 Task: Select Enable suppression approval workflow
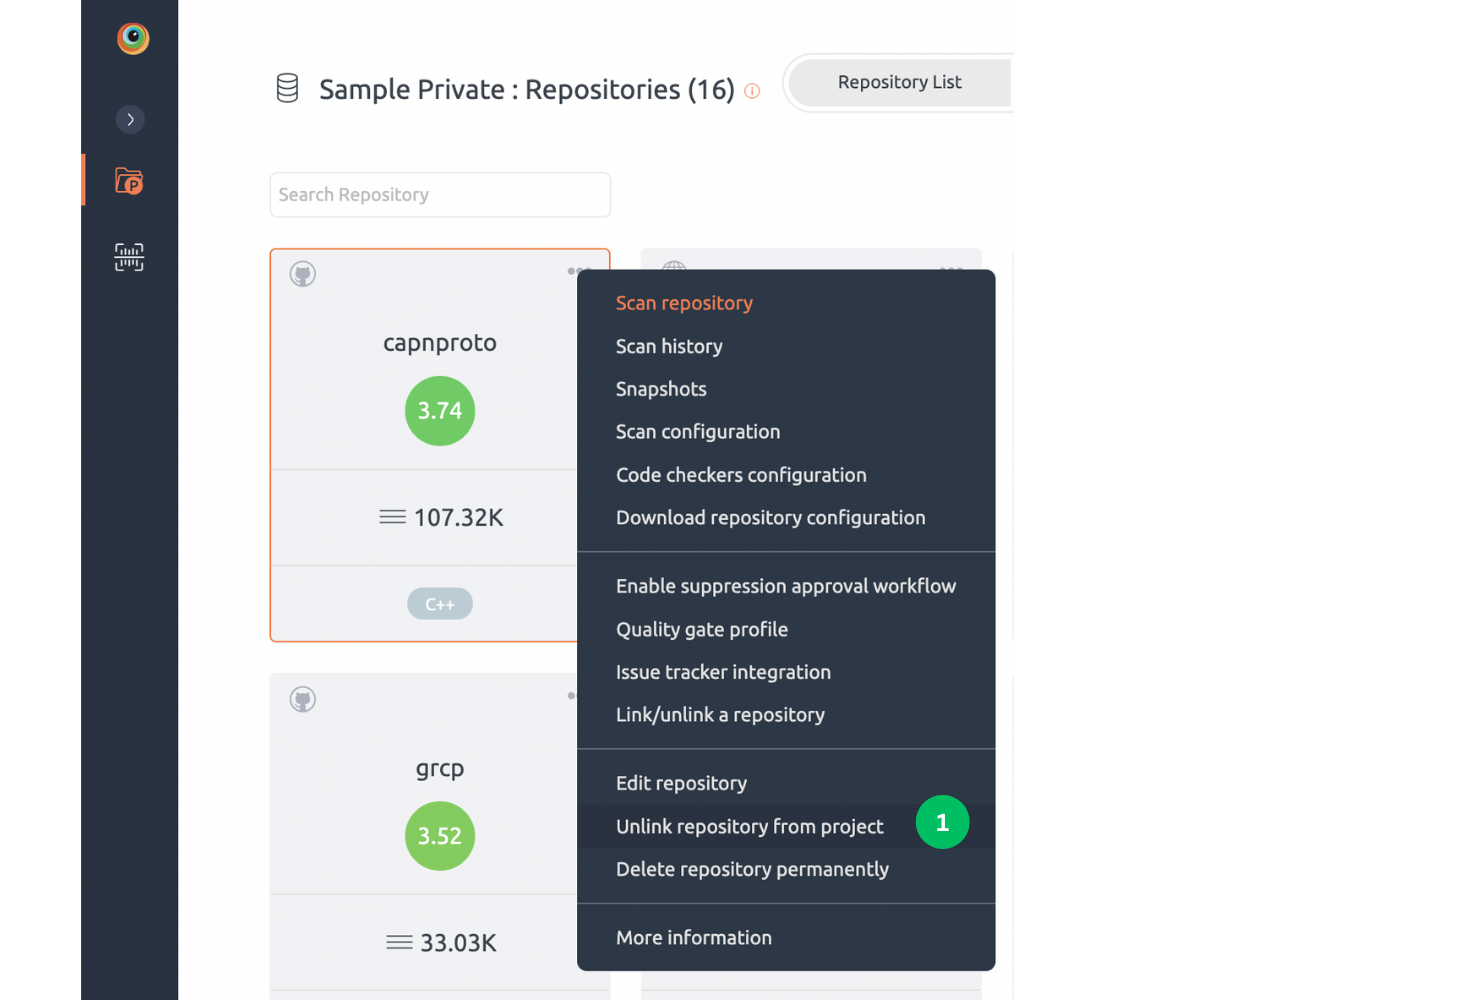coord(786,586)
